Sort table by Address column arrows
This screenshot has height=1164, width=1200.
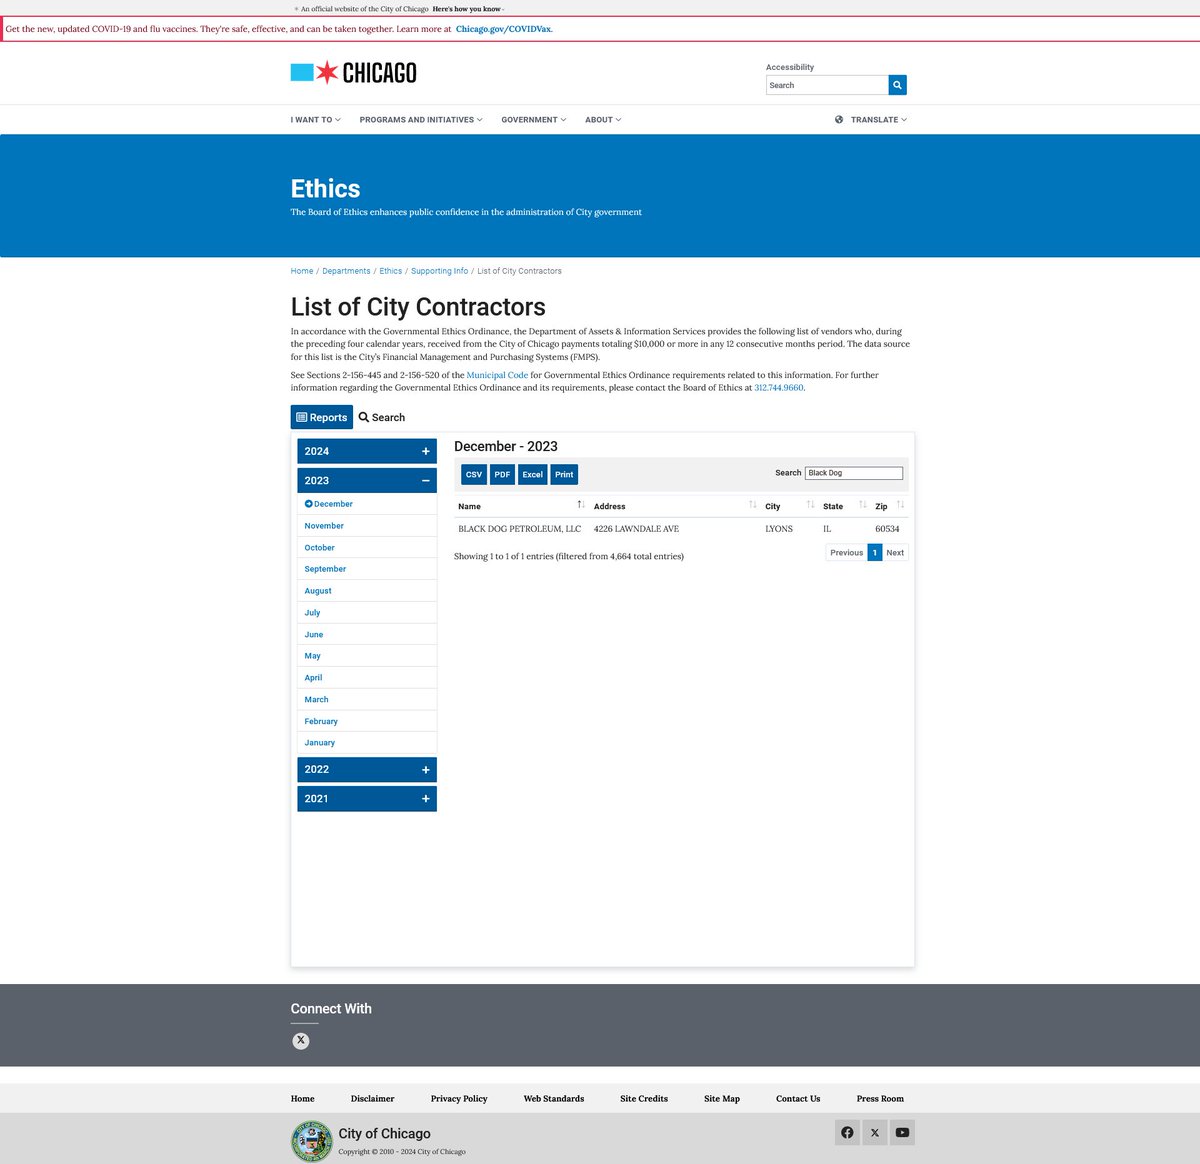[753, 504]
